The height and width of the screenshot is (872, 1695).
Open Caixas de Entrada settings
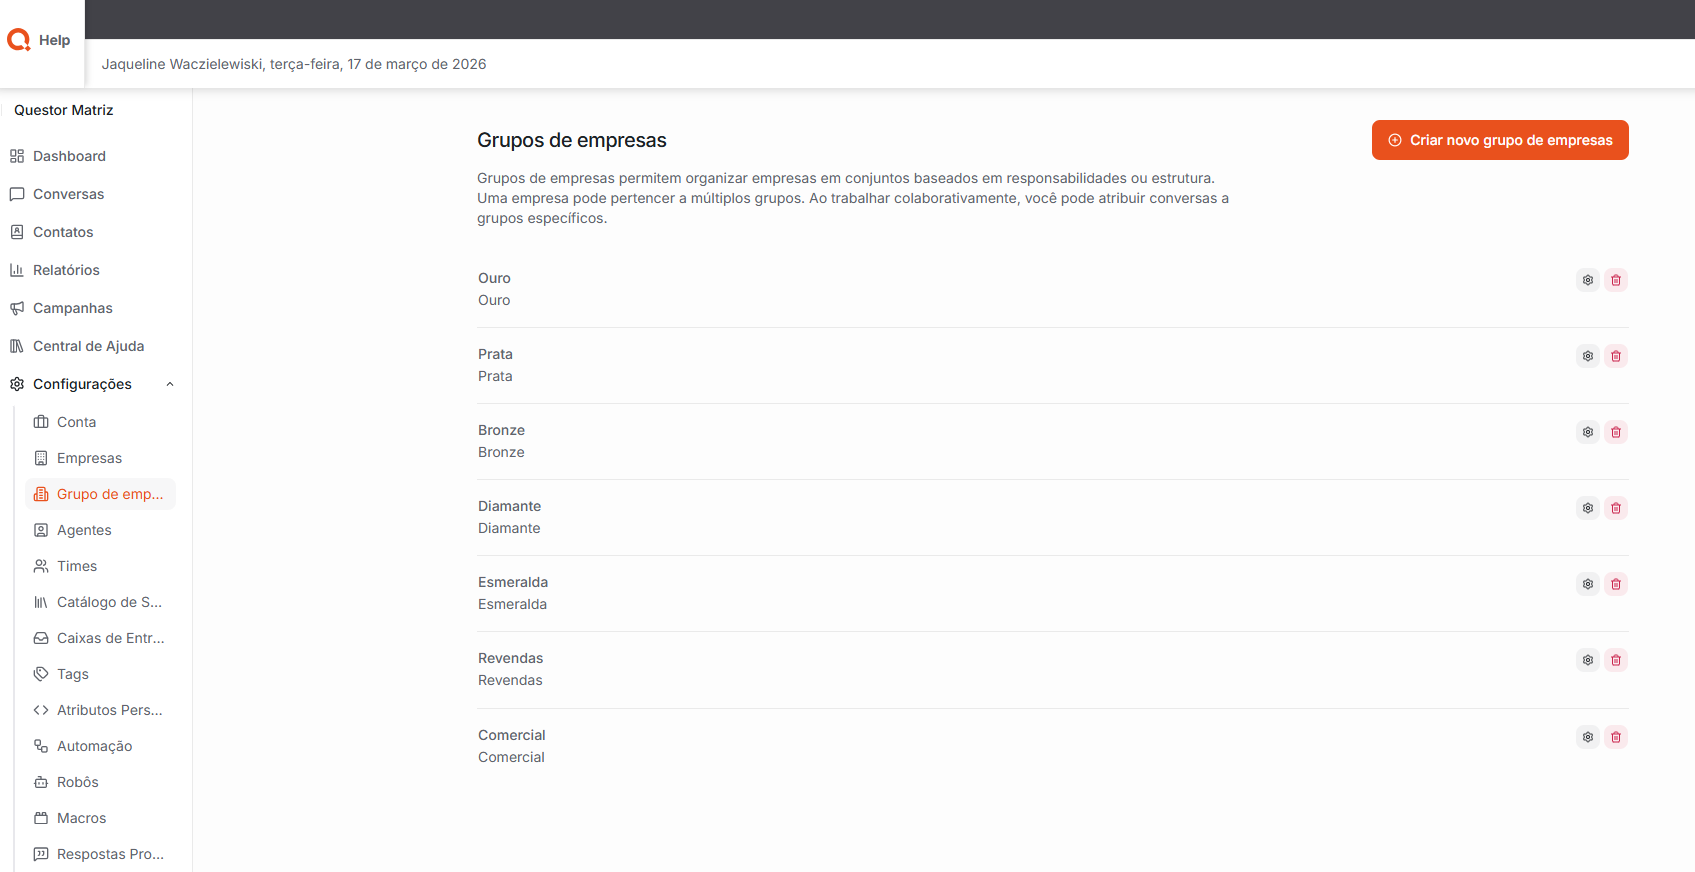tap(110, 638)
